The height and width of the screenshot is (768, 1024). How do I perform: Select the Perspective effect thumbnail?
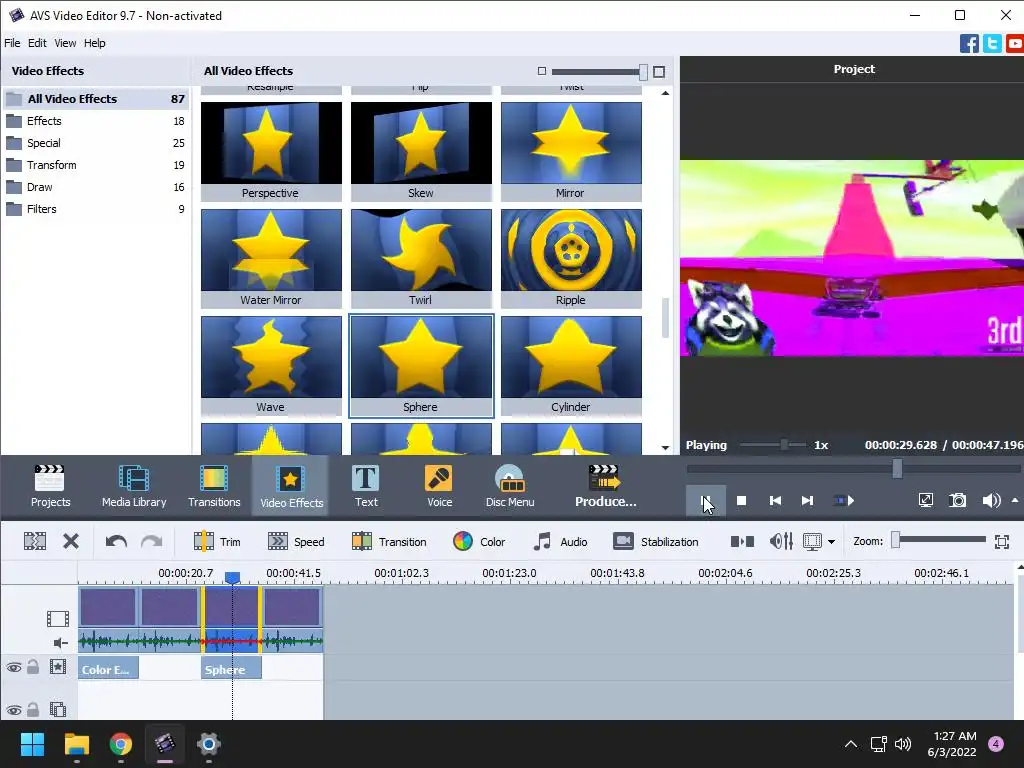coord(271,151)
